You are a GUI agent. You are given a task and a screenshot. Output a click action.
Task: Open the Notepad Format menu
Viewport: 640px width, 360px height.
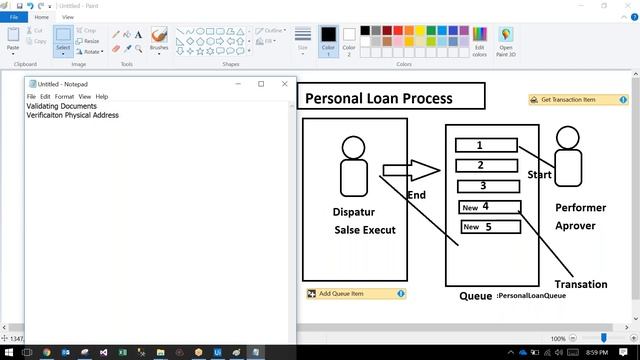(64, 97)
